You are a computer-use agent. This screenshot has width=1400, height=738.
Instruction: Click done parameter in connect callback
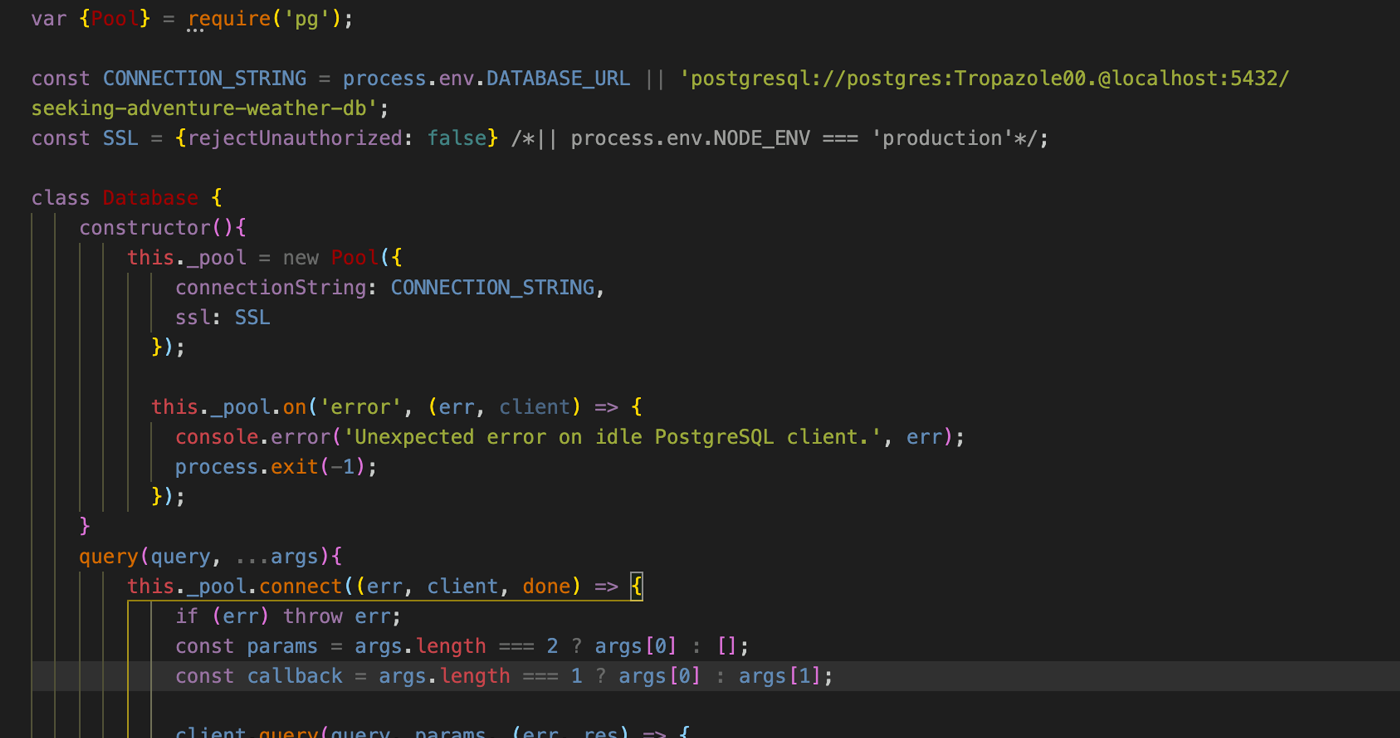point(547,587)
